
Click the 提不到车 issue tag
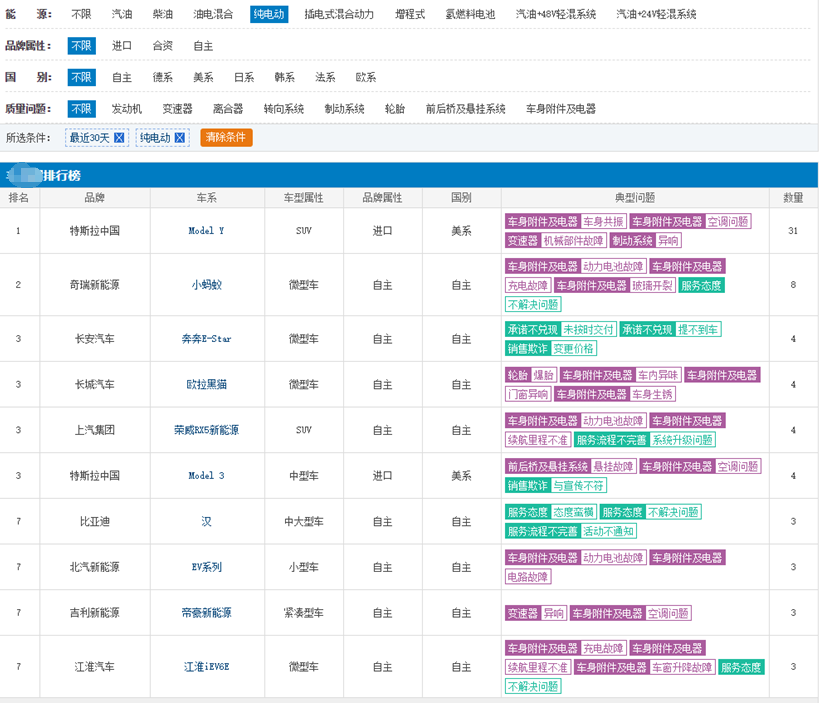pos(698,329)
